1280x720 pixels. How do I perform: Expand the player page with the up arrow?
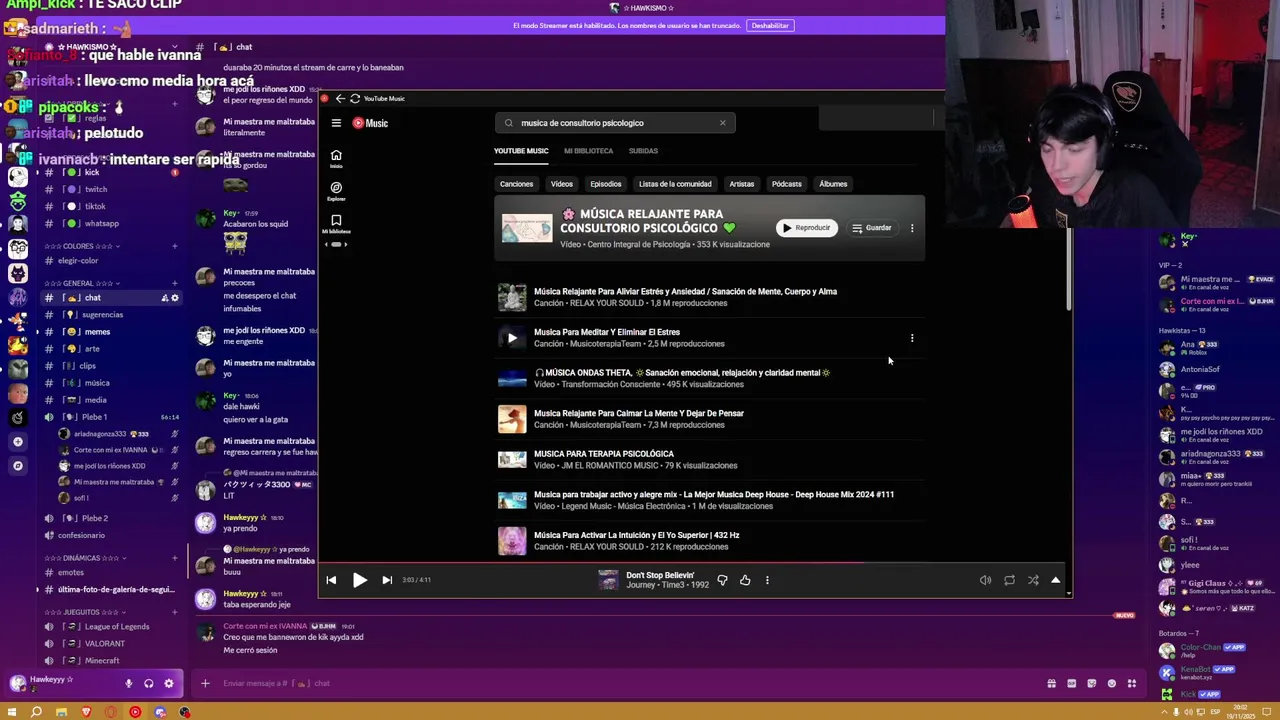1055,580
